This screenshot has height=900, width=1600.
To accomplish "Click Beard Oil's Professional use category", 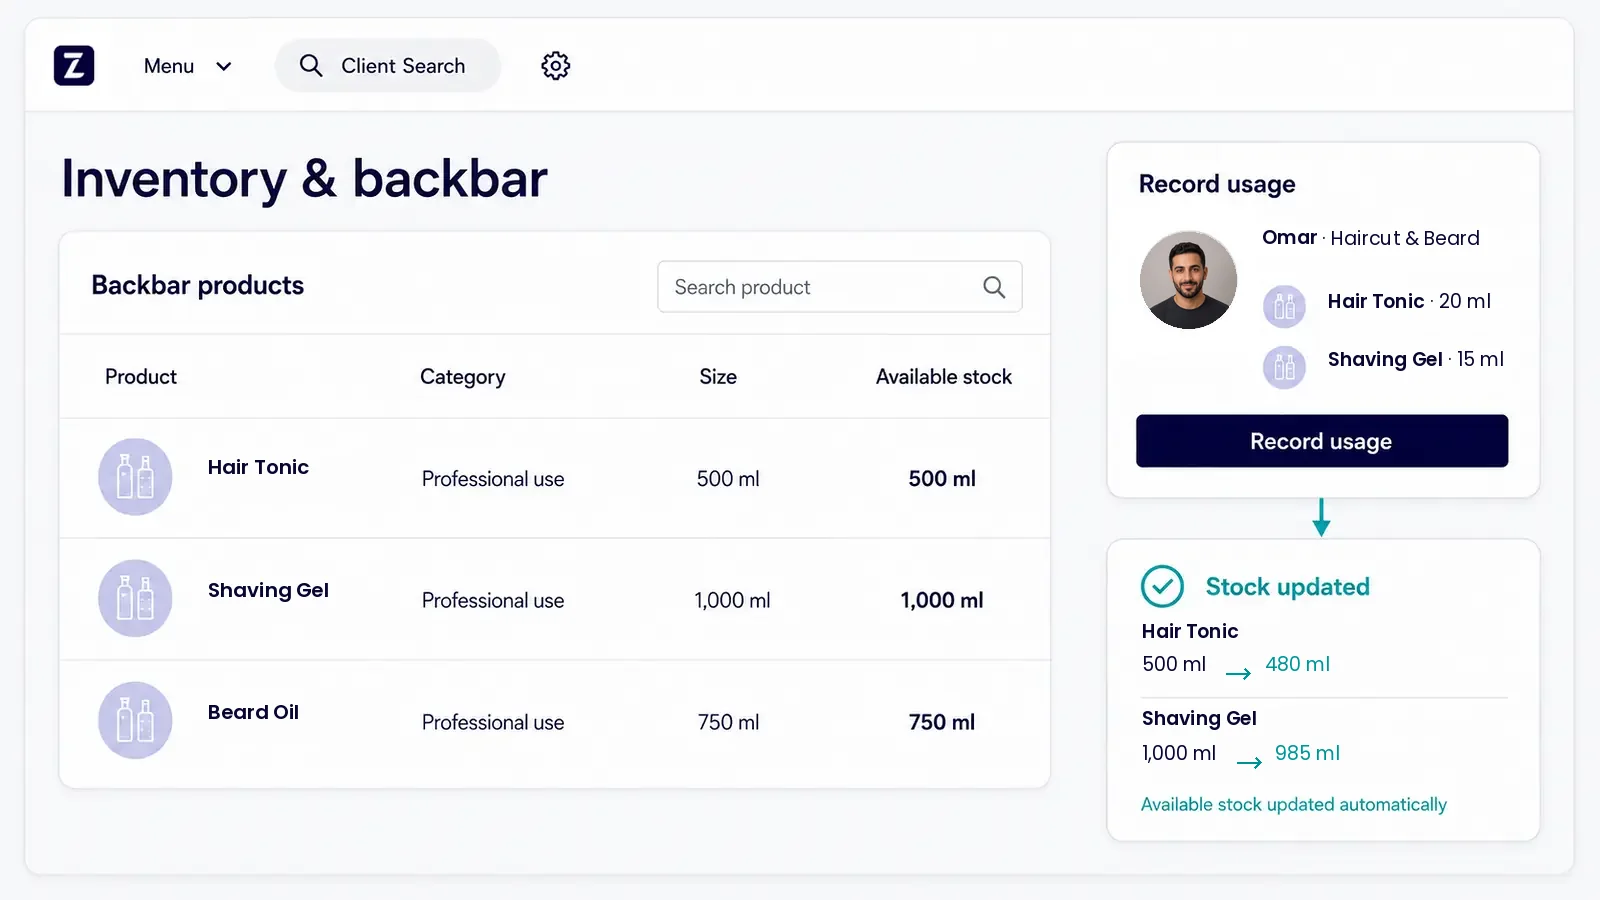I will click(493, 722).
